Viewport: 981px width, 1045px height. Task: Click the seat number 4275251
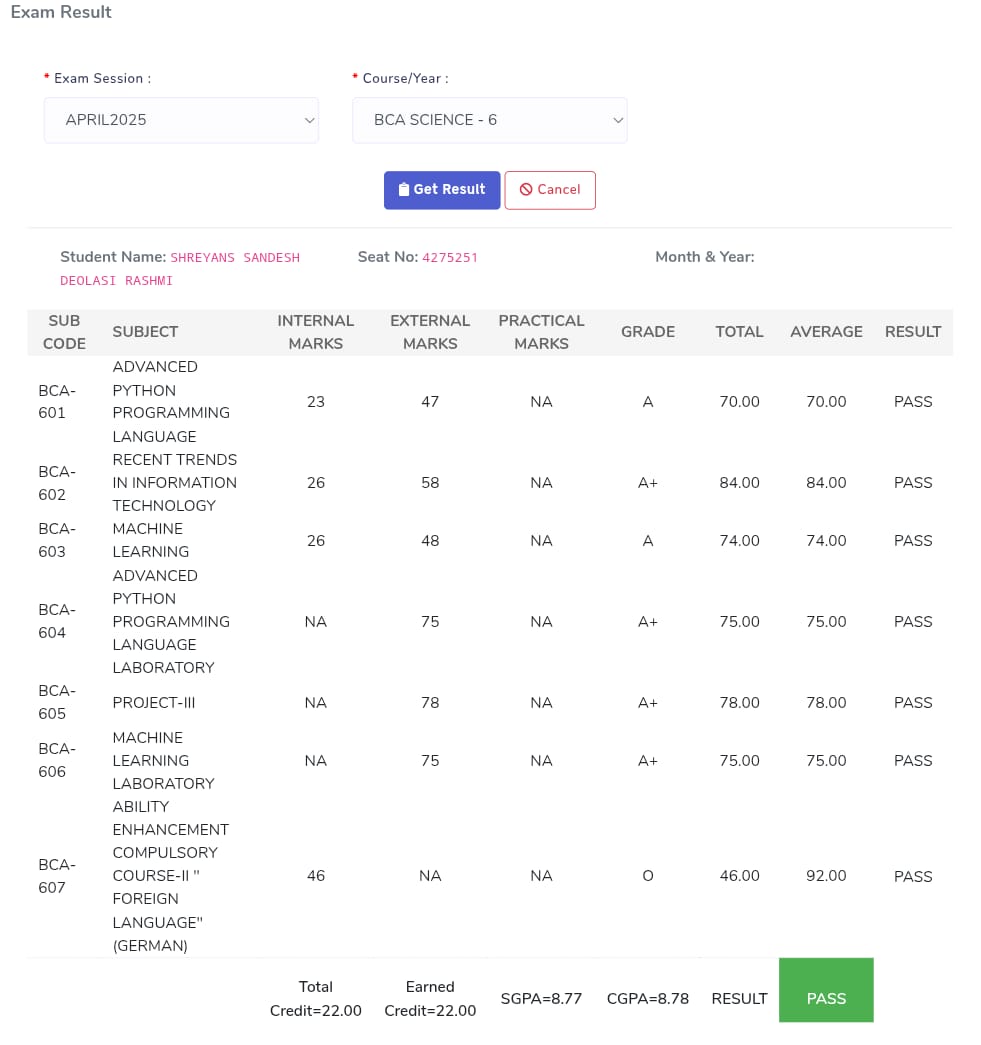tap(450, 258)
